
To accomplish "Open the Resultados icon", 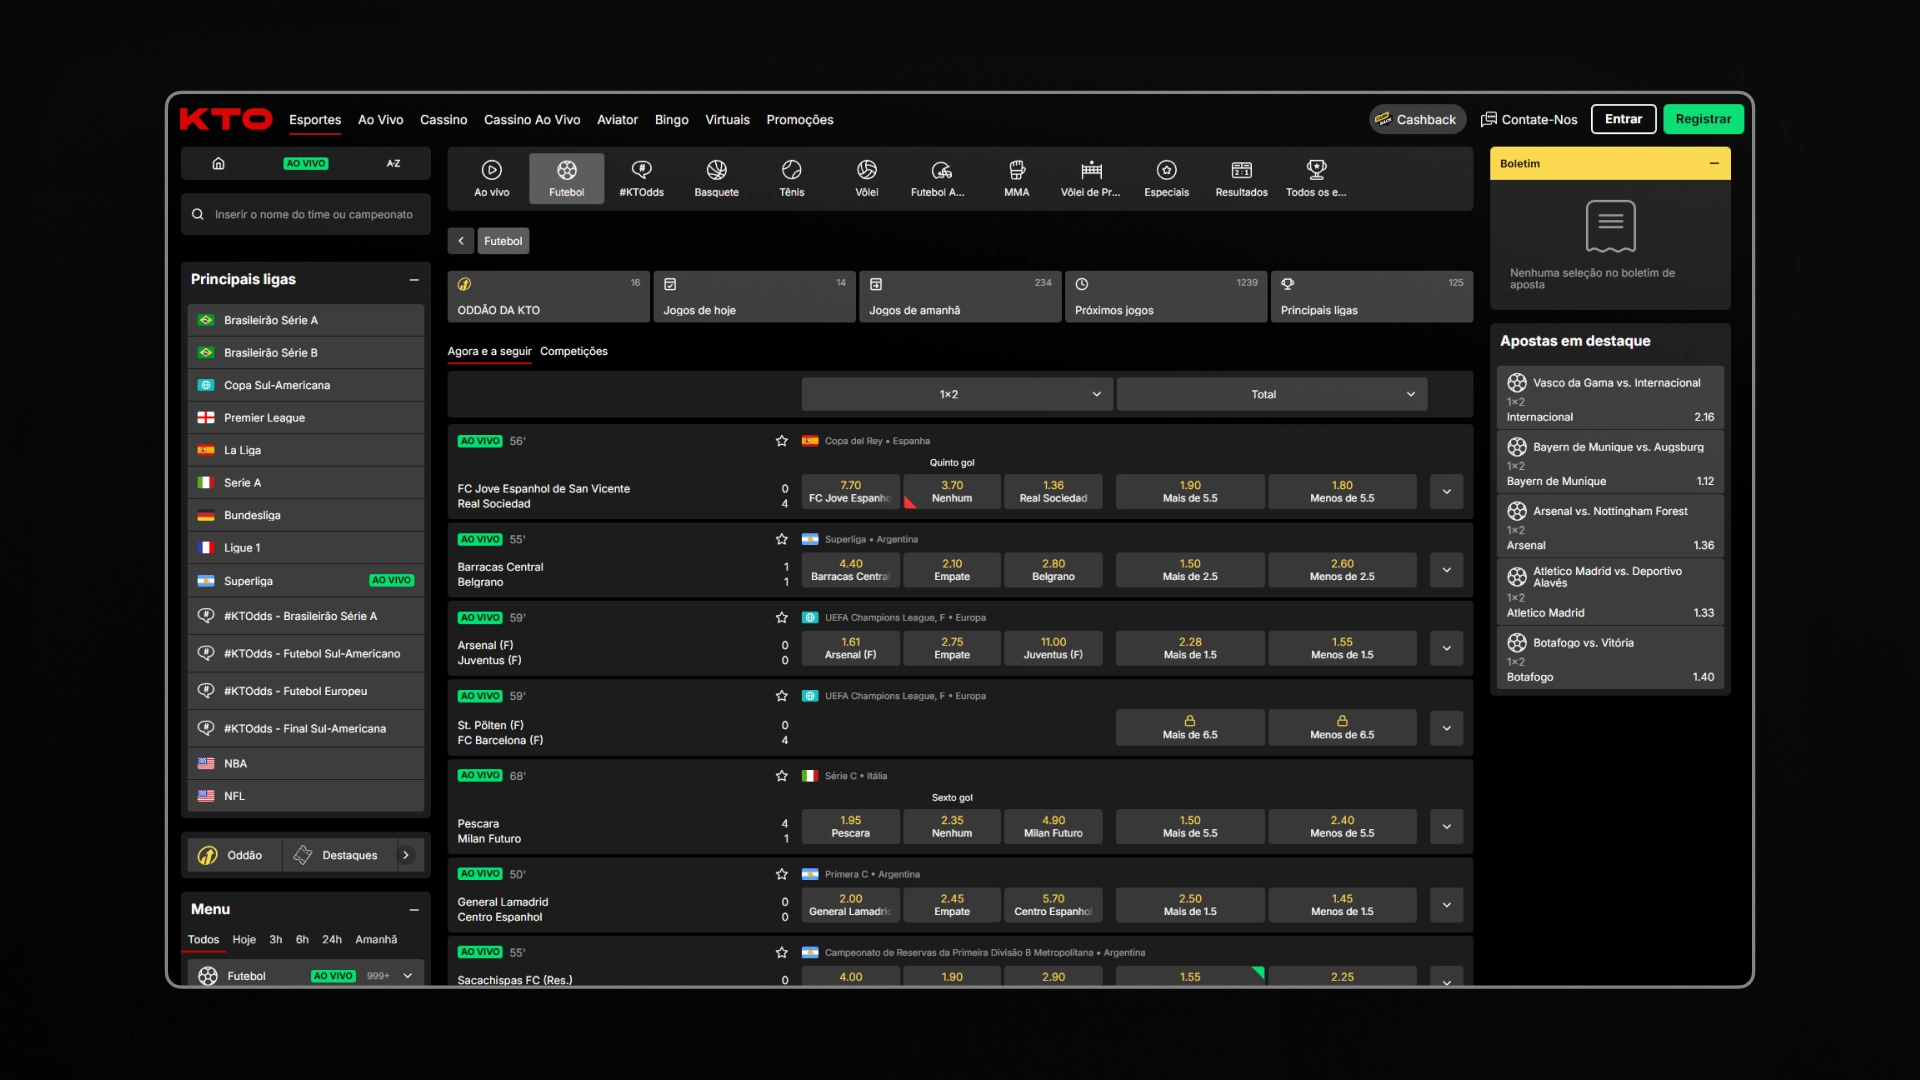I will pos(1241,179).
